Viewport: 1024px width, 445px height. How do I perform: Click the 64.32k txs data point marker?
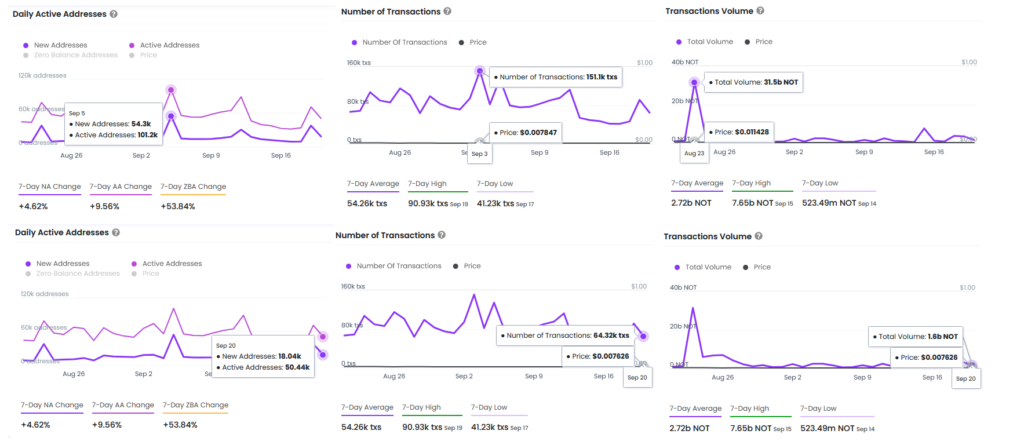644,337
